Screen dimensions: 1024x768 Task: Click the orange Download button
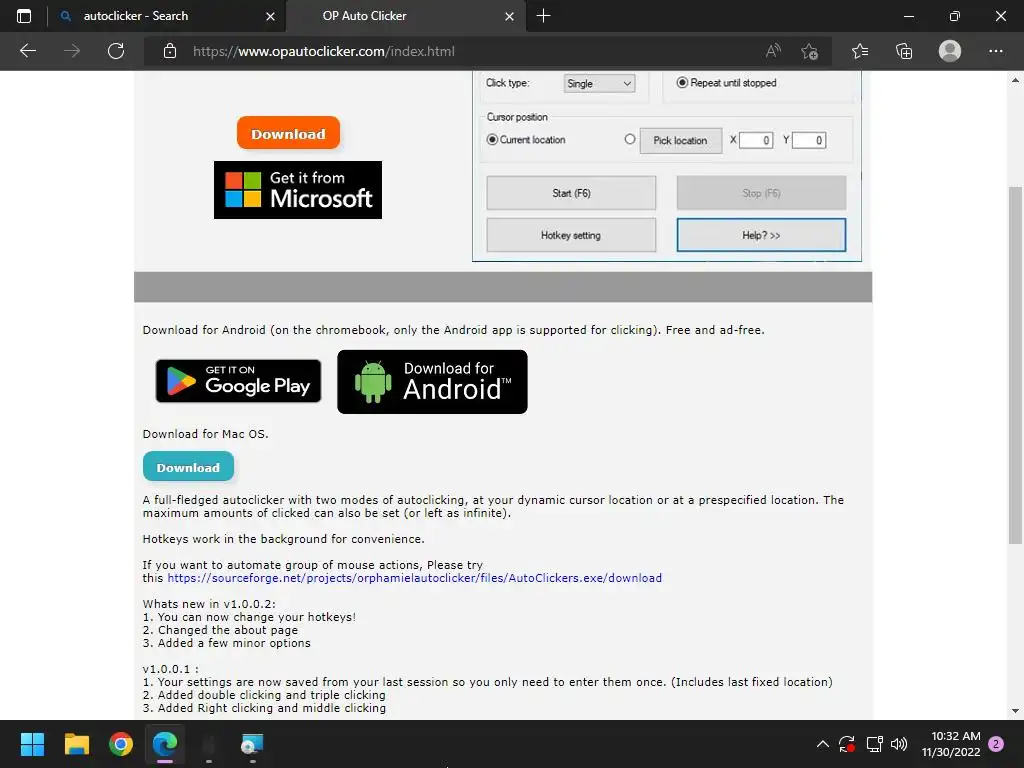click(288, 133)
